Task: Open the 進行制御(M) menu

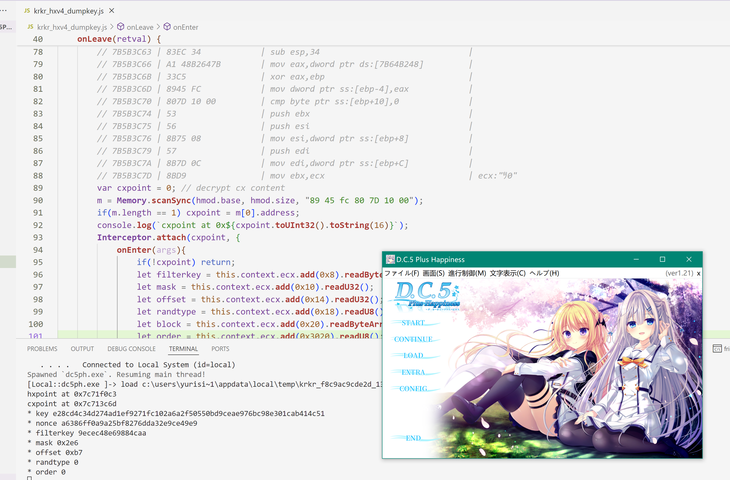Action: [x=467, y=273]
